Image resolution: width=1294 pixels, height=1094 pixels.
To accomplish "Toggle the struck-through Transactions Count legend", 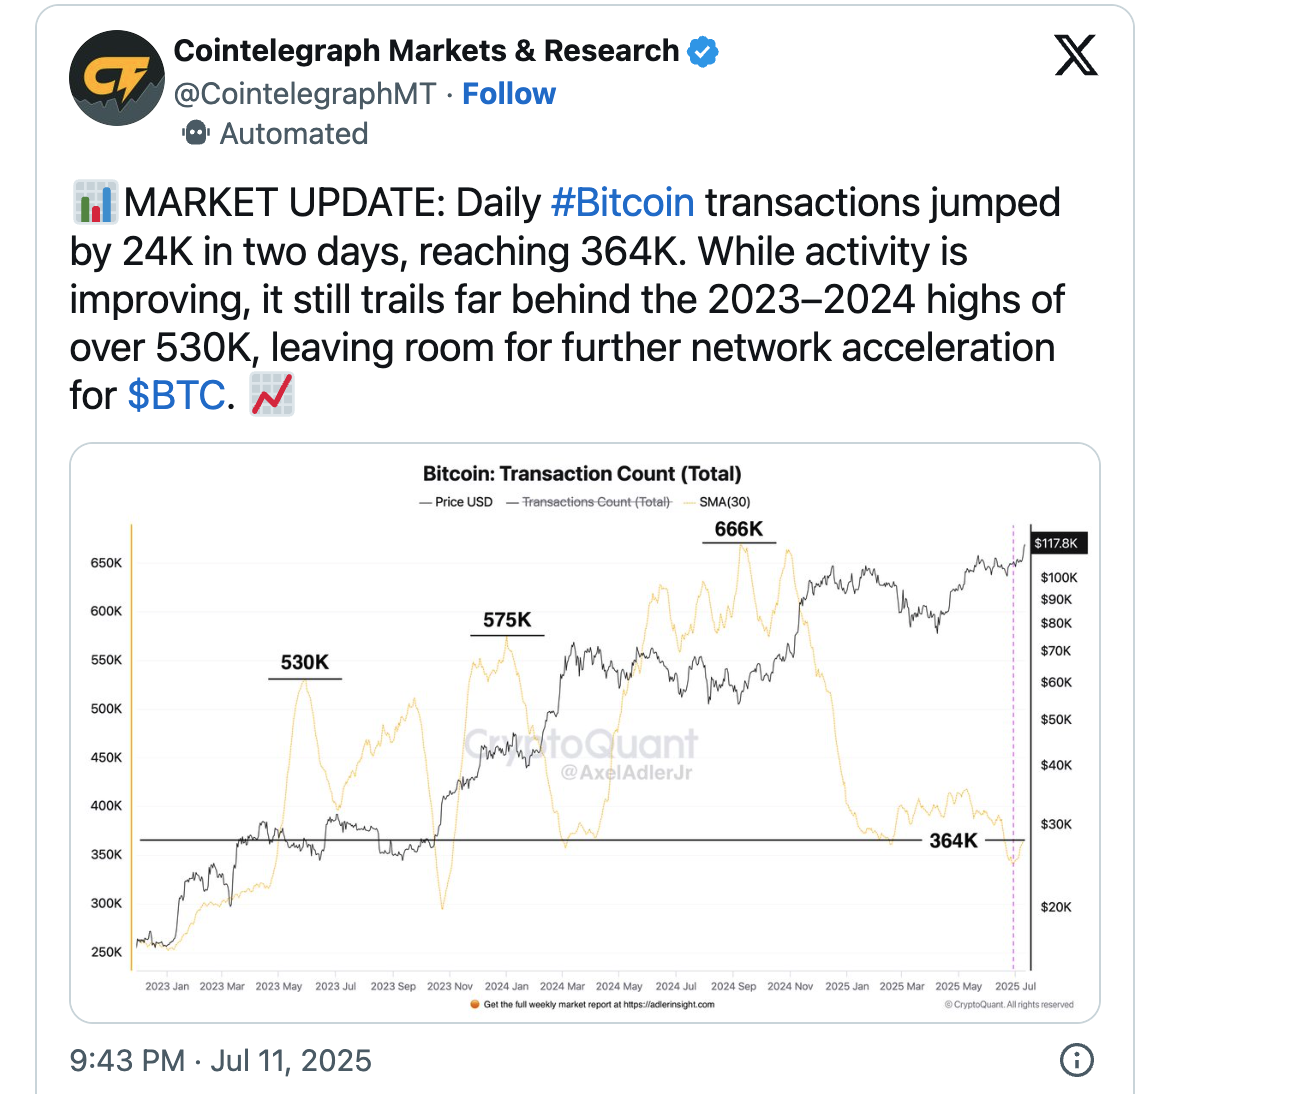I will [x=589, y=502].
